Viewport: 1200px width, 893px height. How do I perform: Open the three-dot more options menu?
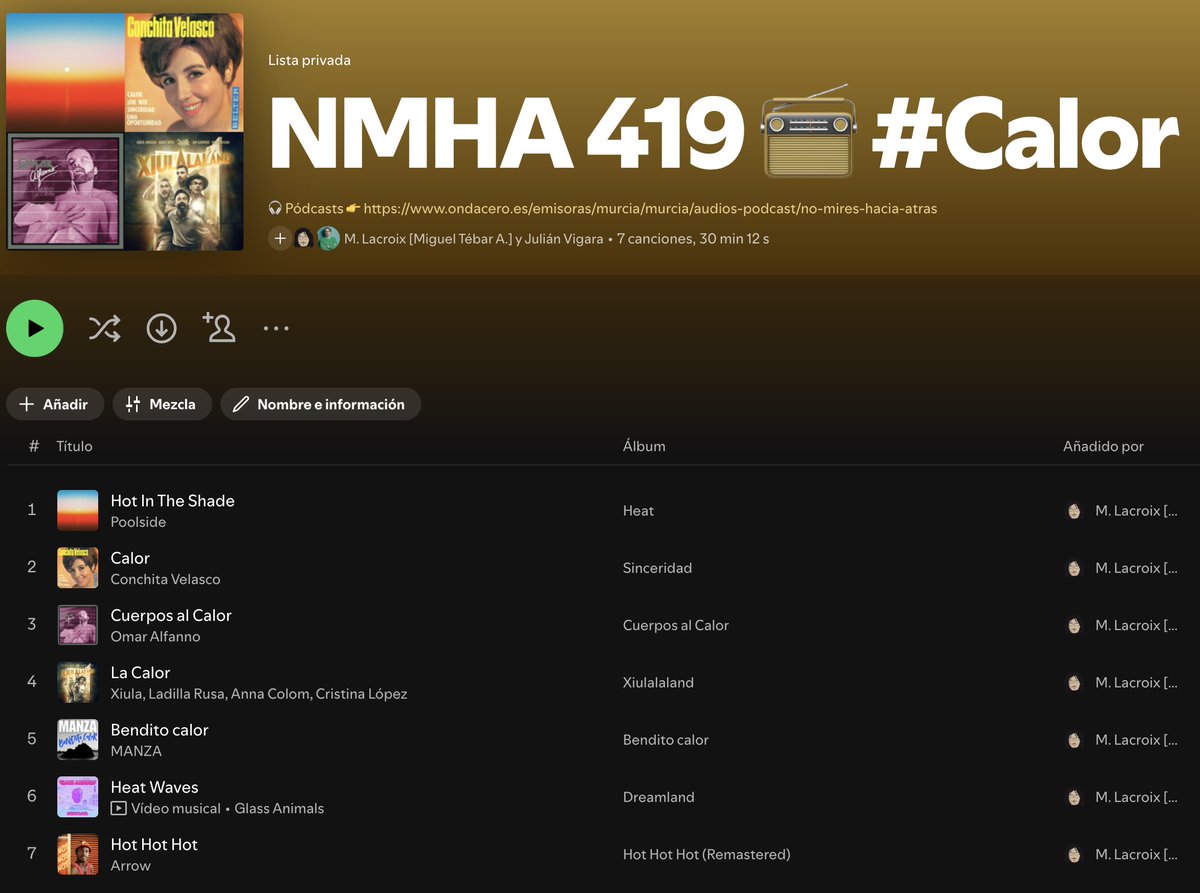click(276, 328)
